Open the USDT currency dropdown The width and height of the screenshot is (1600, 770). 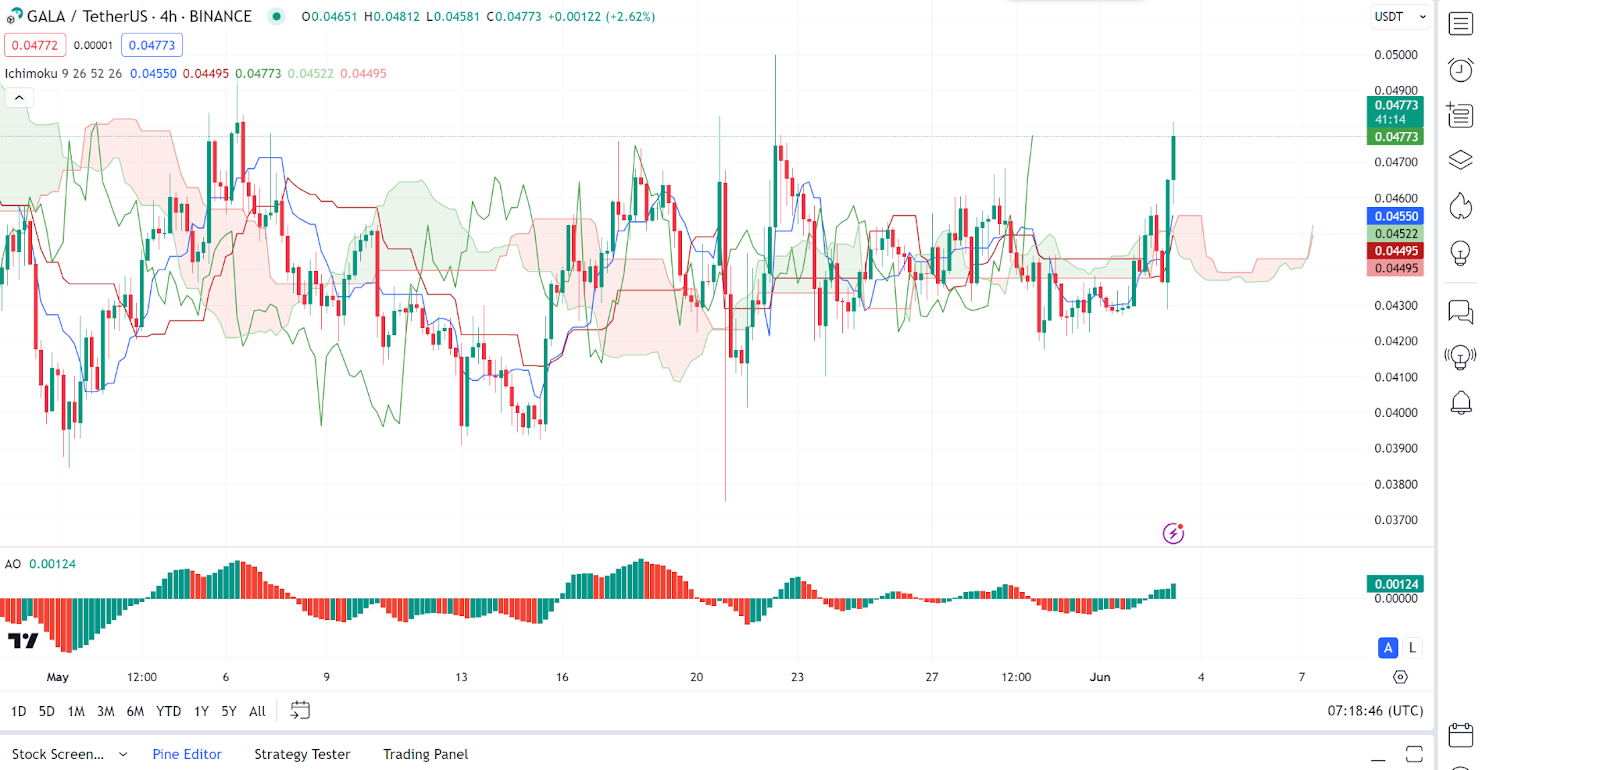coord(1399,16)
